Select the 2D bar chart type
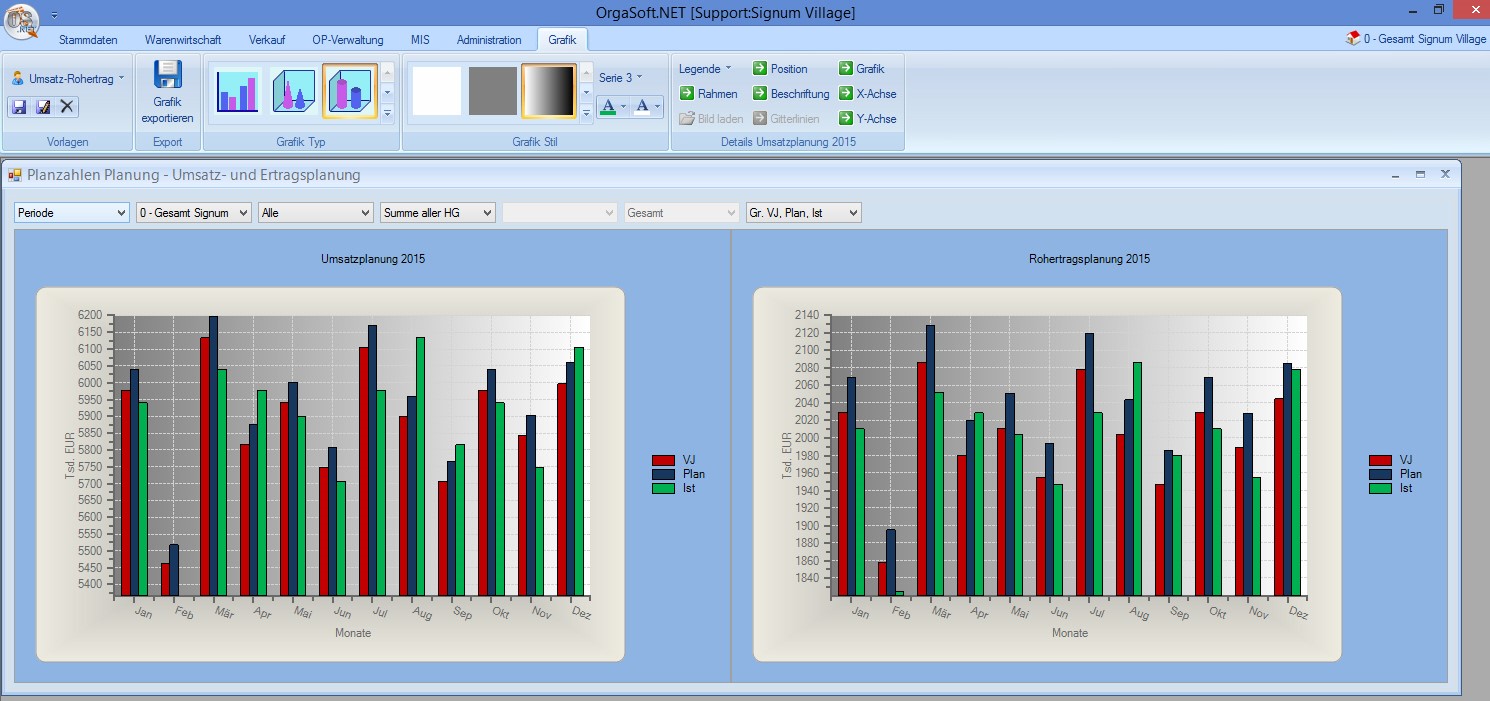Viewport: 1490px width, 701px height. point(237,91)
